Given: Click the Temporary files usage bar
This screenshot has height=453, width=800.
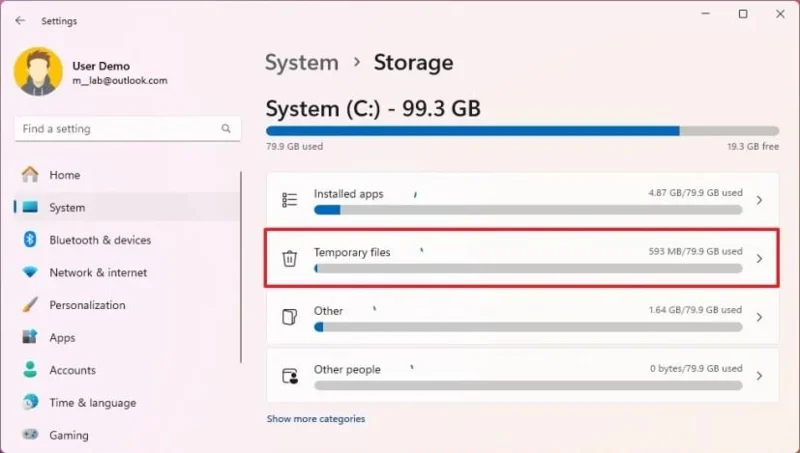Looking at the screenshot, I should [x=528, y=268].
